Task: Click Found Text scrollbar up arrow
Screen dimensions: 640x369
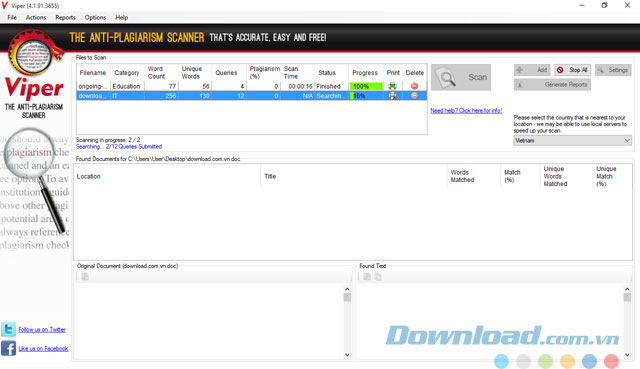Action: (x=627, y=289)
